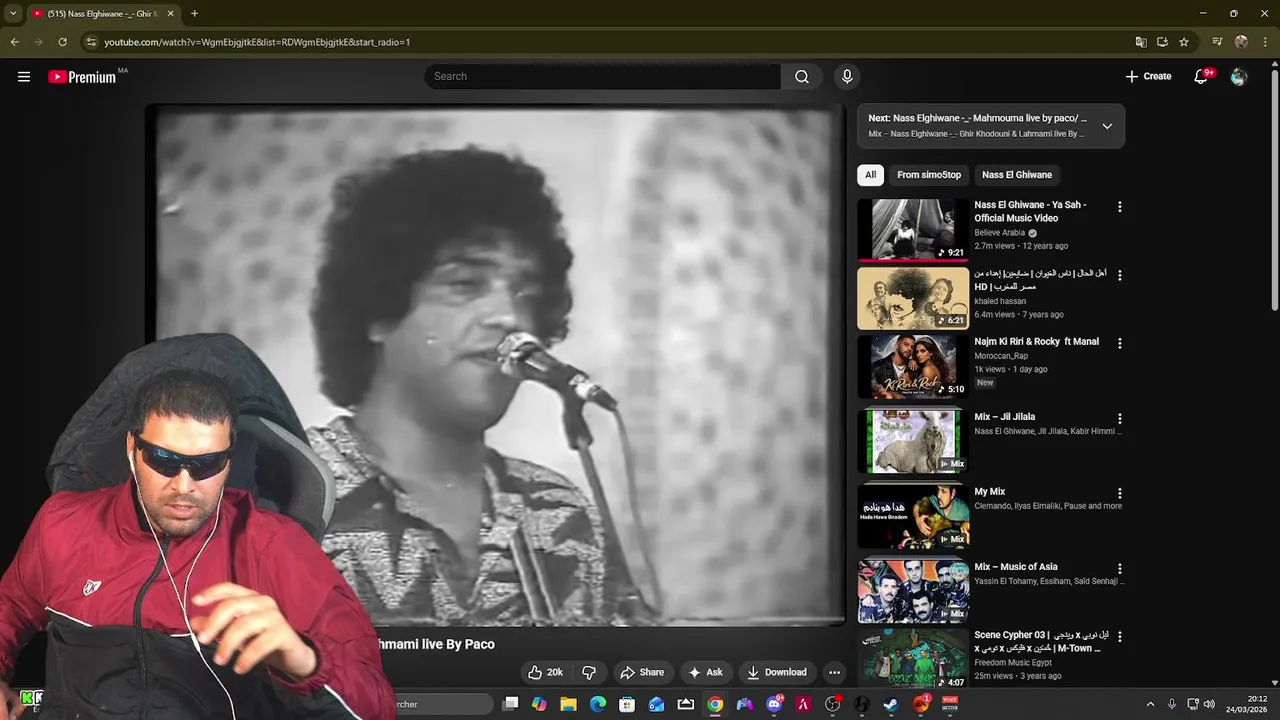The width and height of the screenshot is (1280, 720).
Task: Open the Najm Ki Riri & Rocky title
Action: click(1036, 342)
